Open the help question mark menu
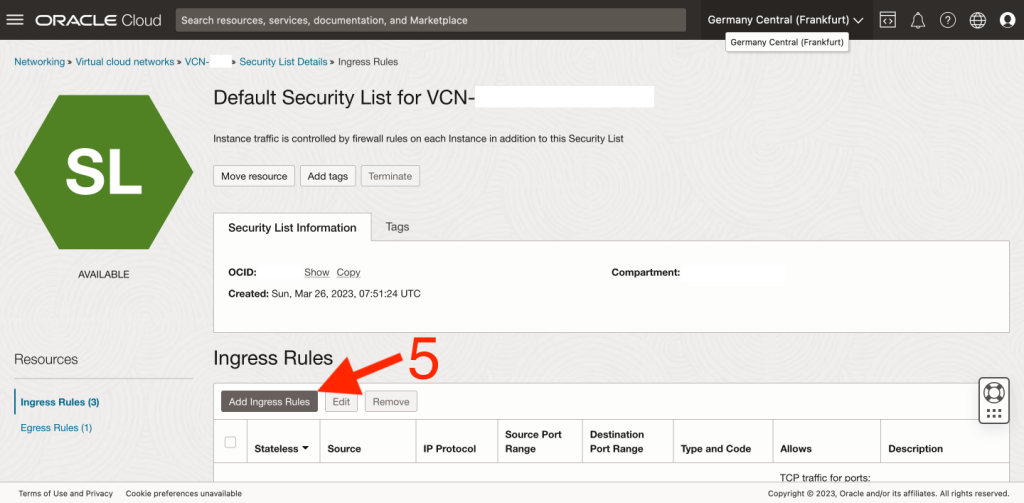 [948, 20]
